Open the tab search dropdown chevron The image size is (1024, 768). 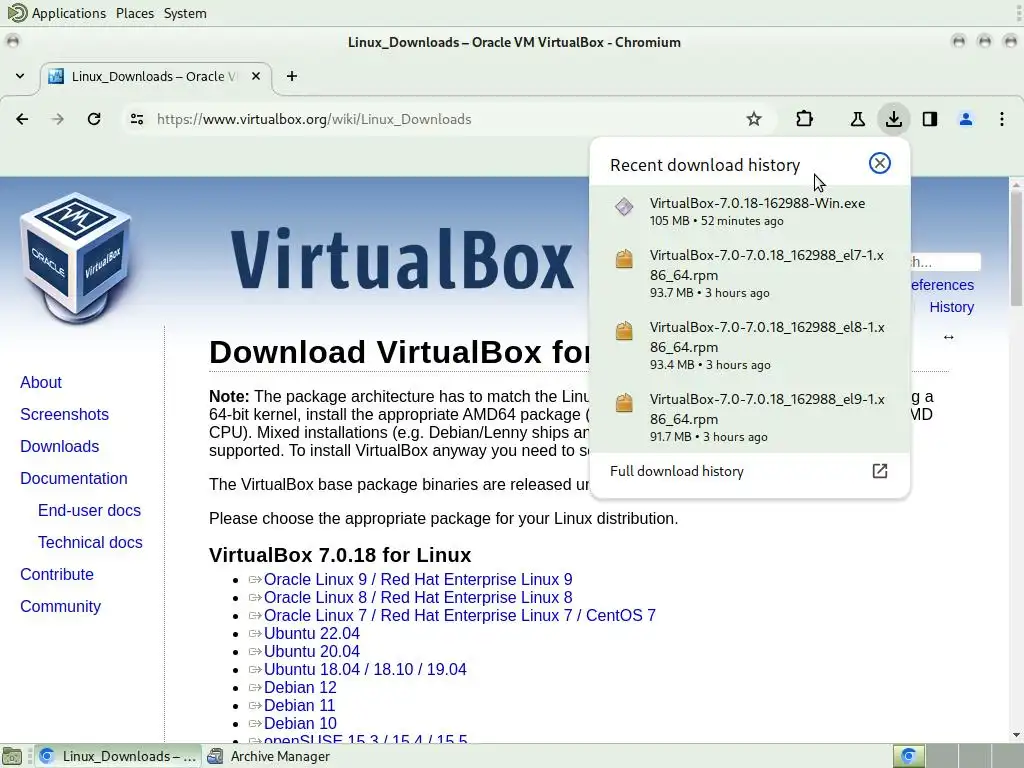pyautogui.click(x=20, y=76)
